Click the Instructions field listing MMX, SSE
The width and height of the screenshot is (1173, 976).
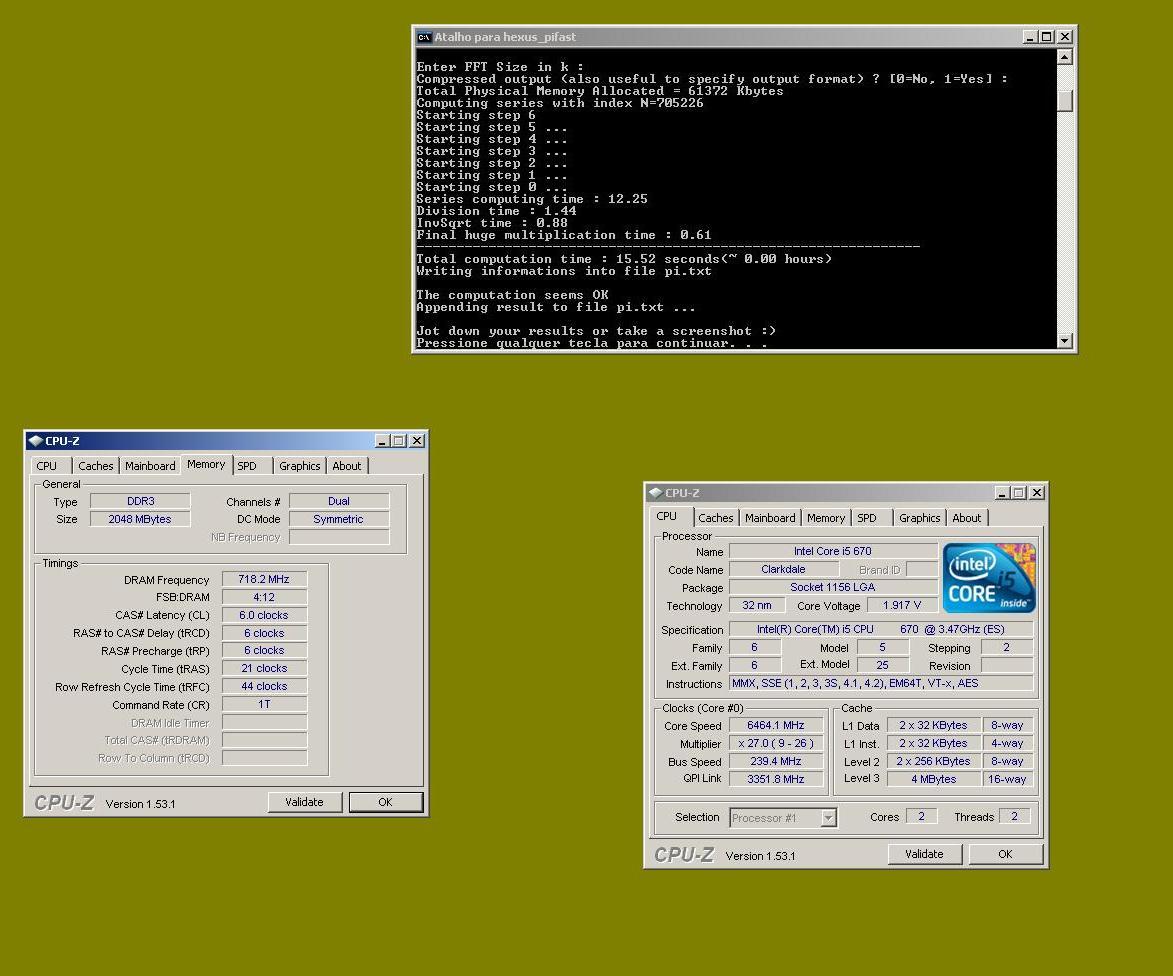[x=881, y=684]
